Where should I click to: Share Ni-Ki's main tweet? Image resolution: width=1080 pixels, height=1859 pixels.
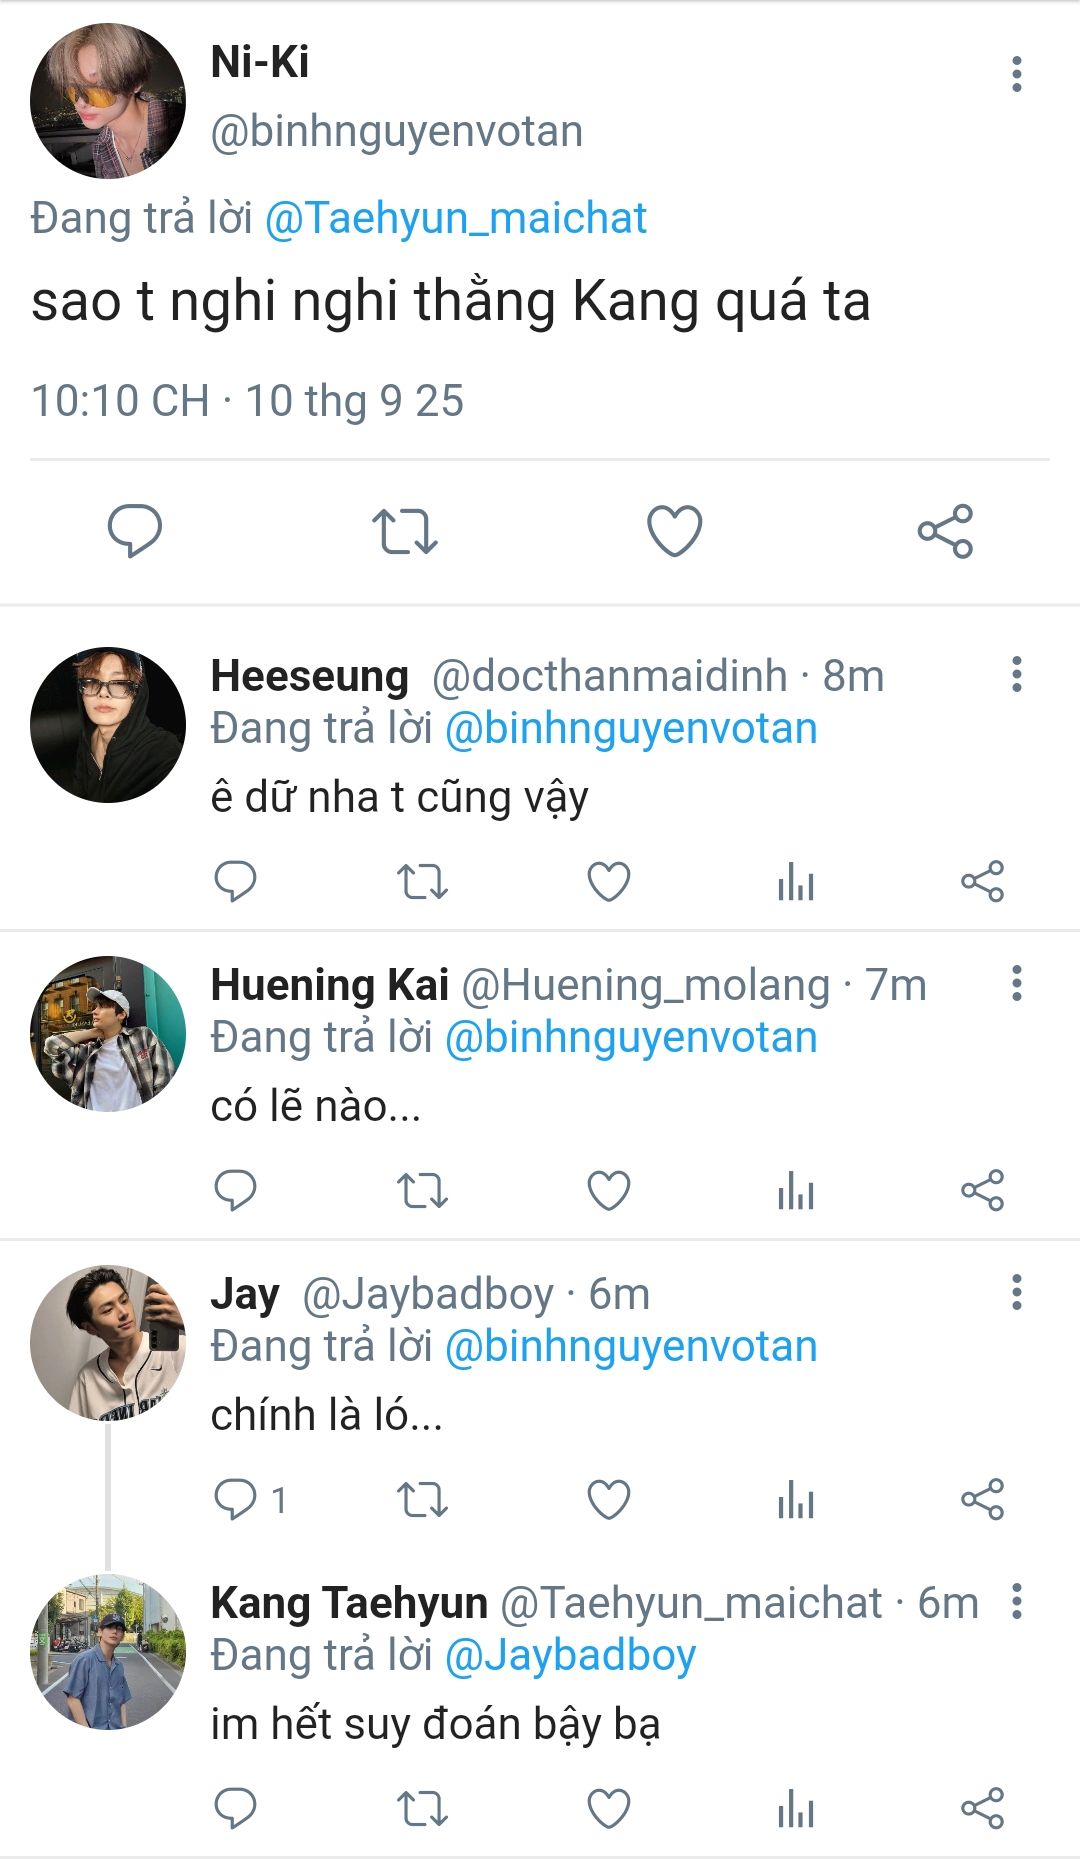[945, 530]
